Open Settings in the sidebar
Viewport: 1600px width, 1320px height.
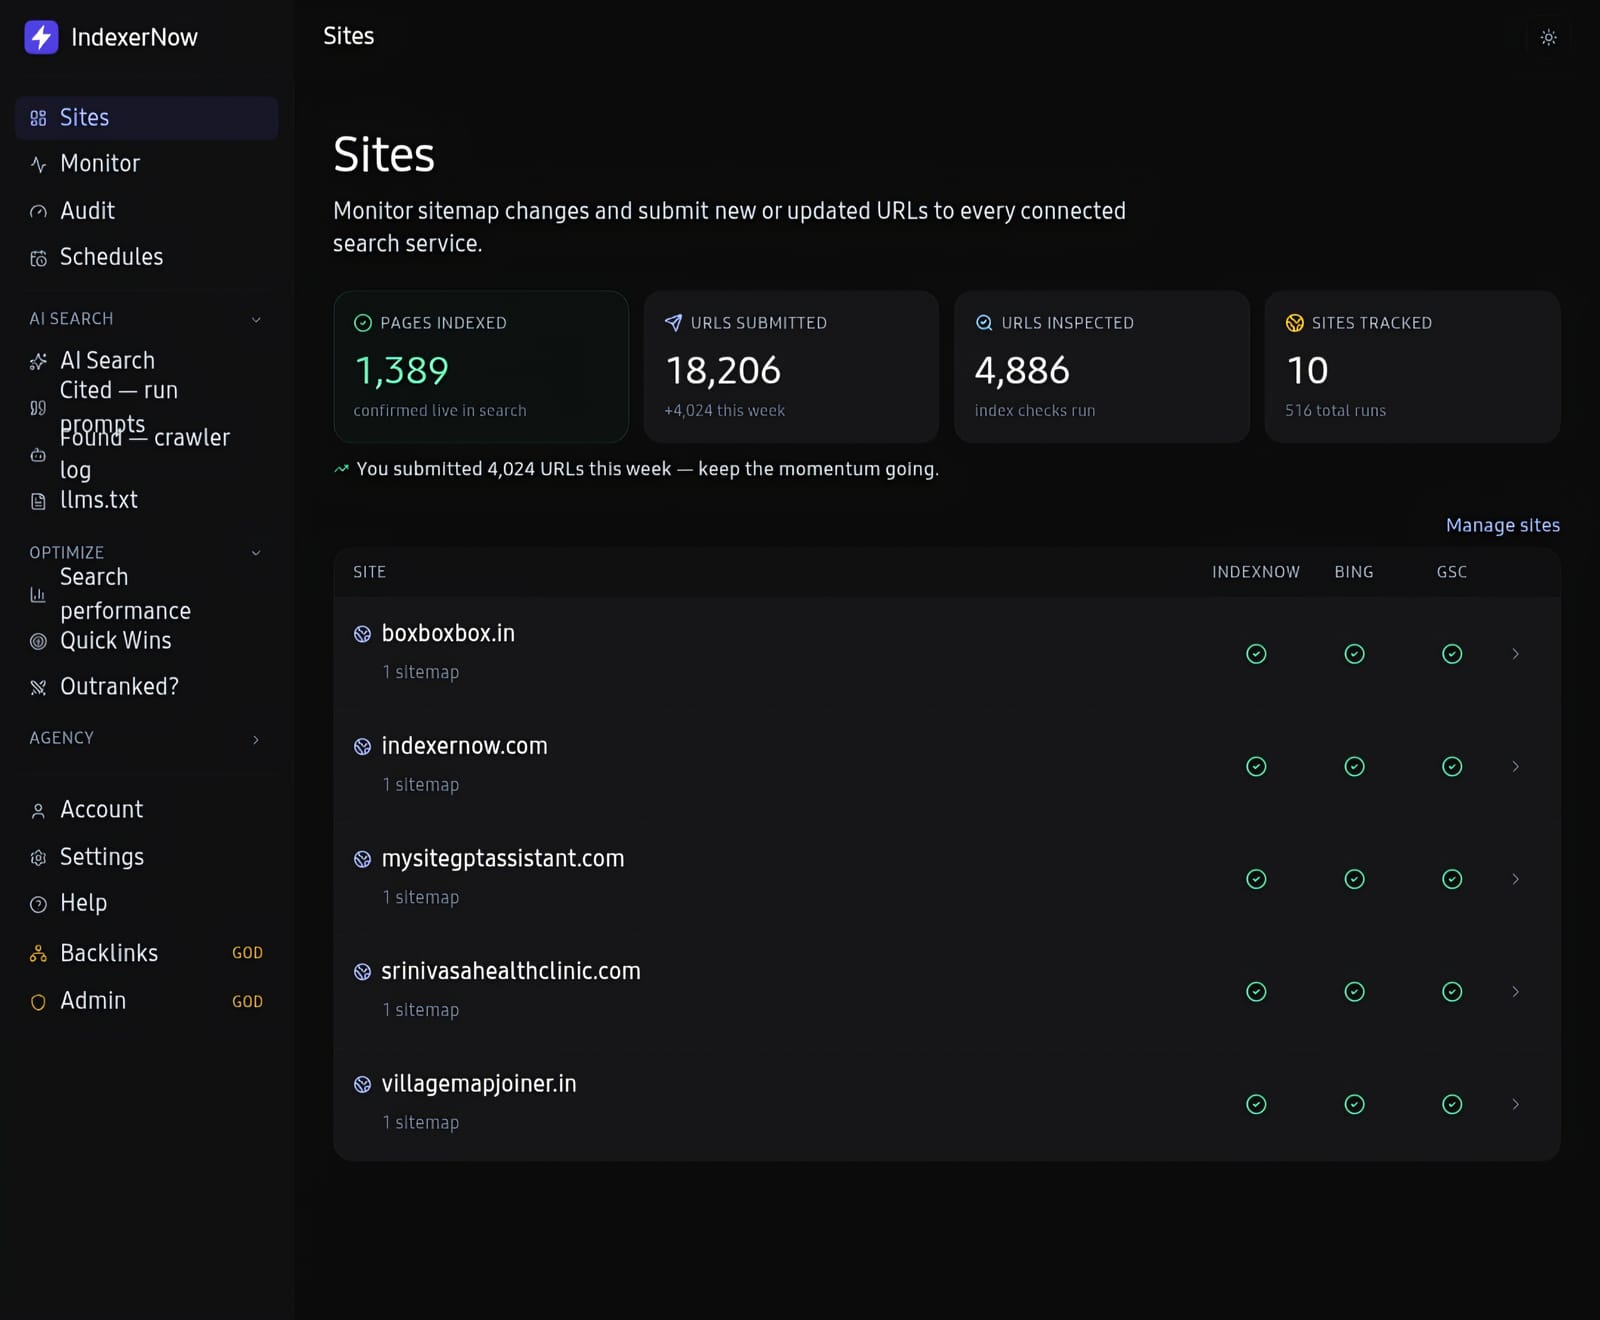147,857
